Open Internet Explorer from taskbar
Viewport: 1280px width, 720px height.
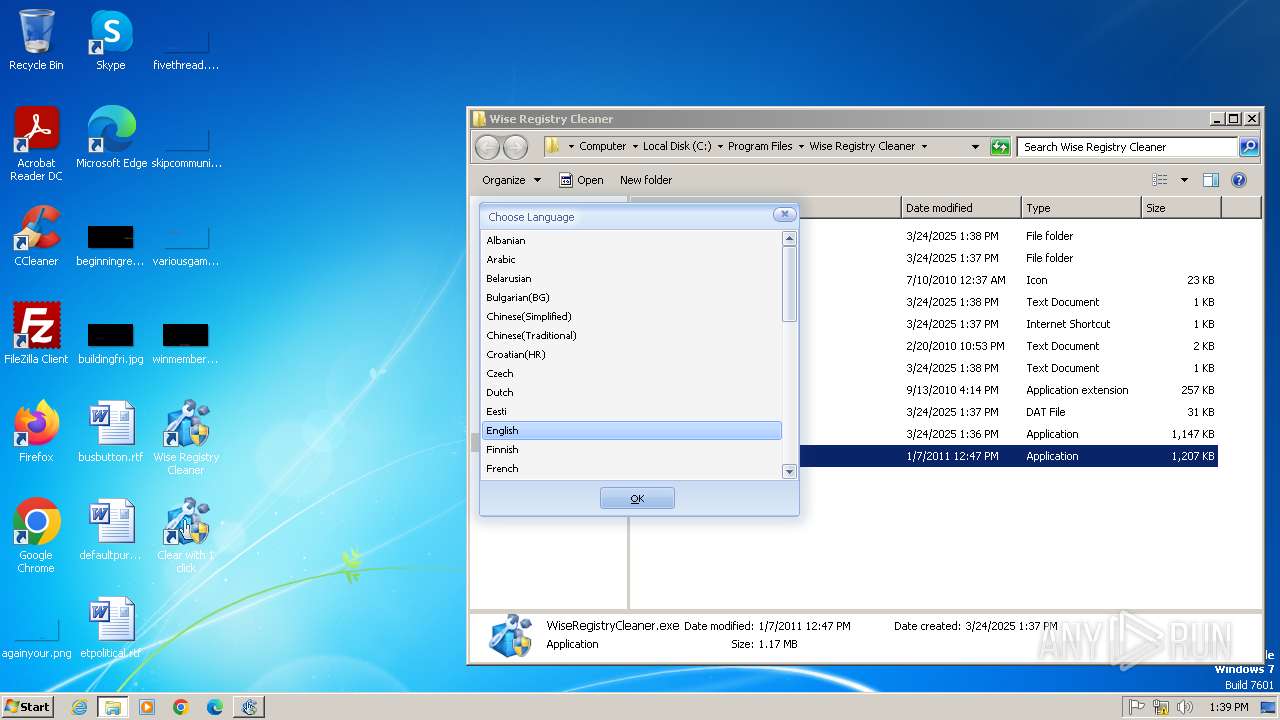coord(79,707)
